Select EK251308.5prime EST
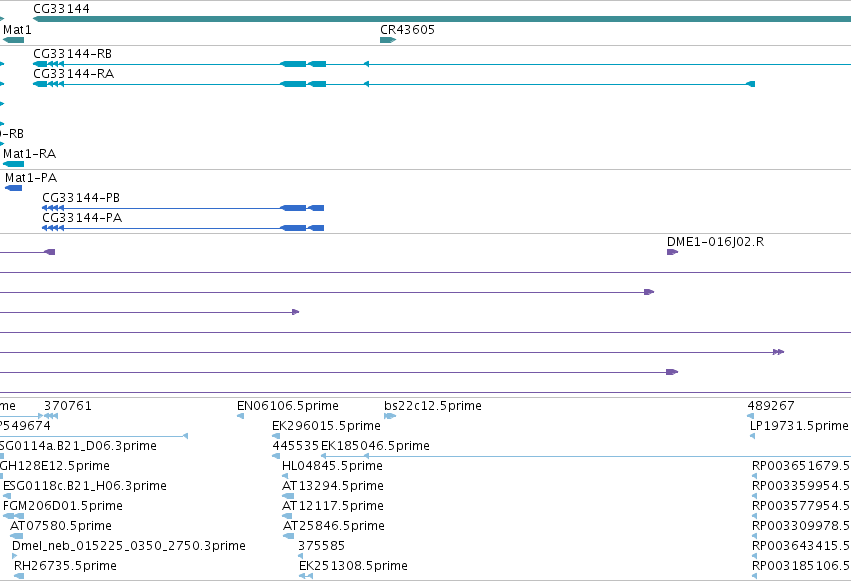 tap(306, 576)
